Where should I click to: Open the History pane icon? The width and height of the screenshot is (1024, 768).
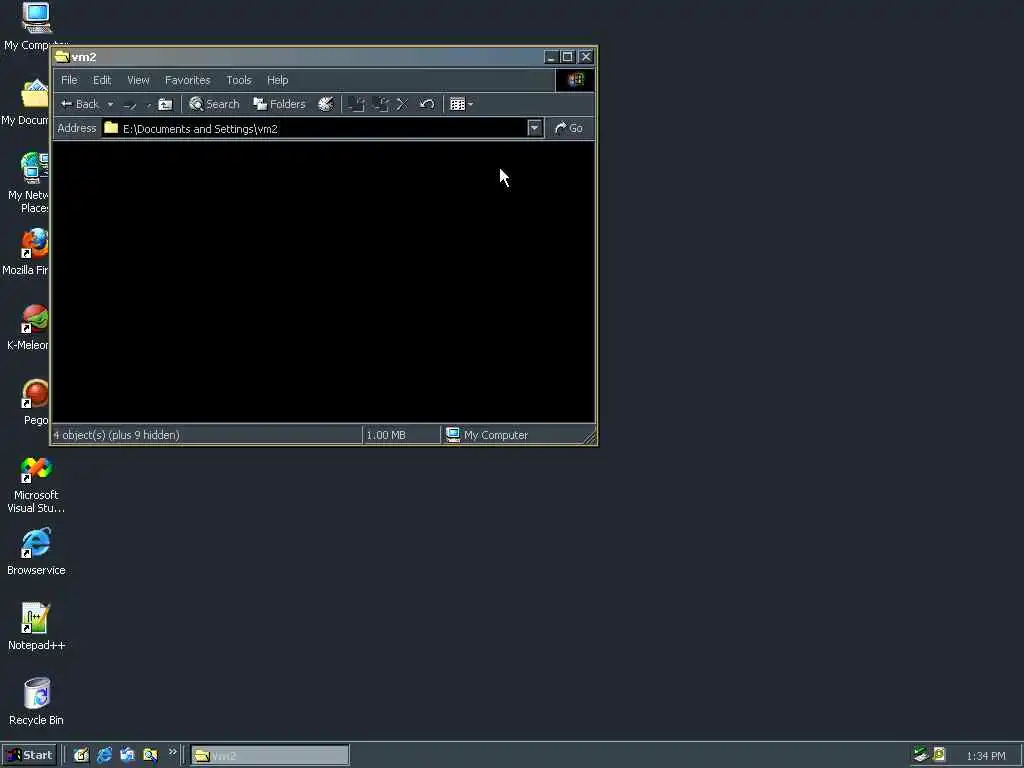(x=325, y=104)
